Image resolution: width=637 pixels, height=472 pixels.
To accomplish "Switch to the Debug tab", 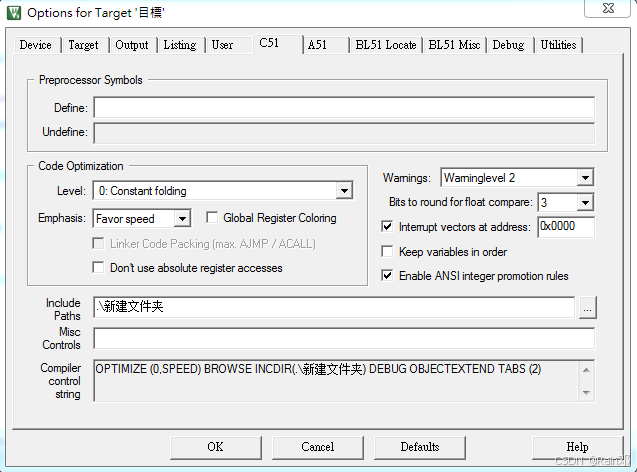I will pyautogui.click(x=508, y=45).
